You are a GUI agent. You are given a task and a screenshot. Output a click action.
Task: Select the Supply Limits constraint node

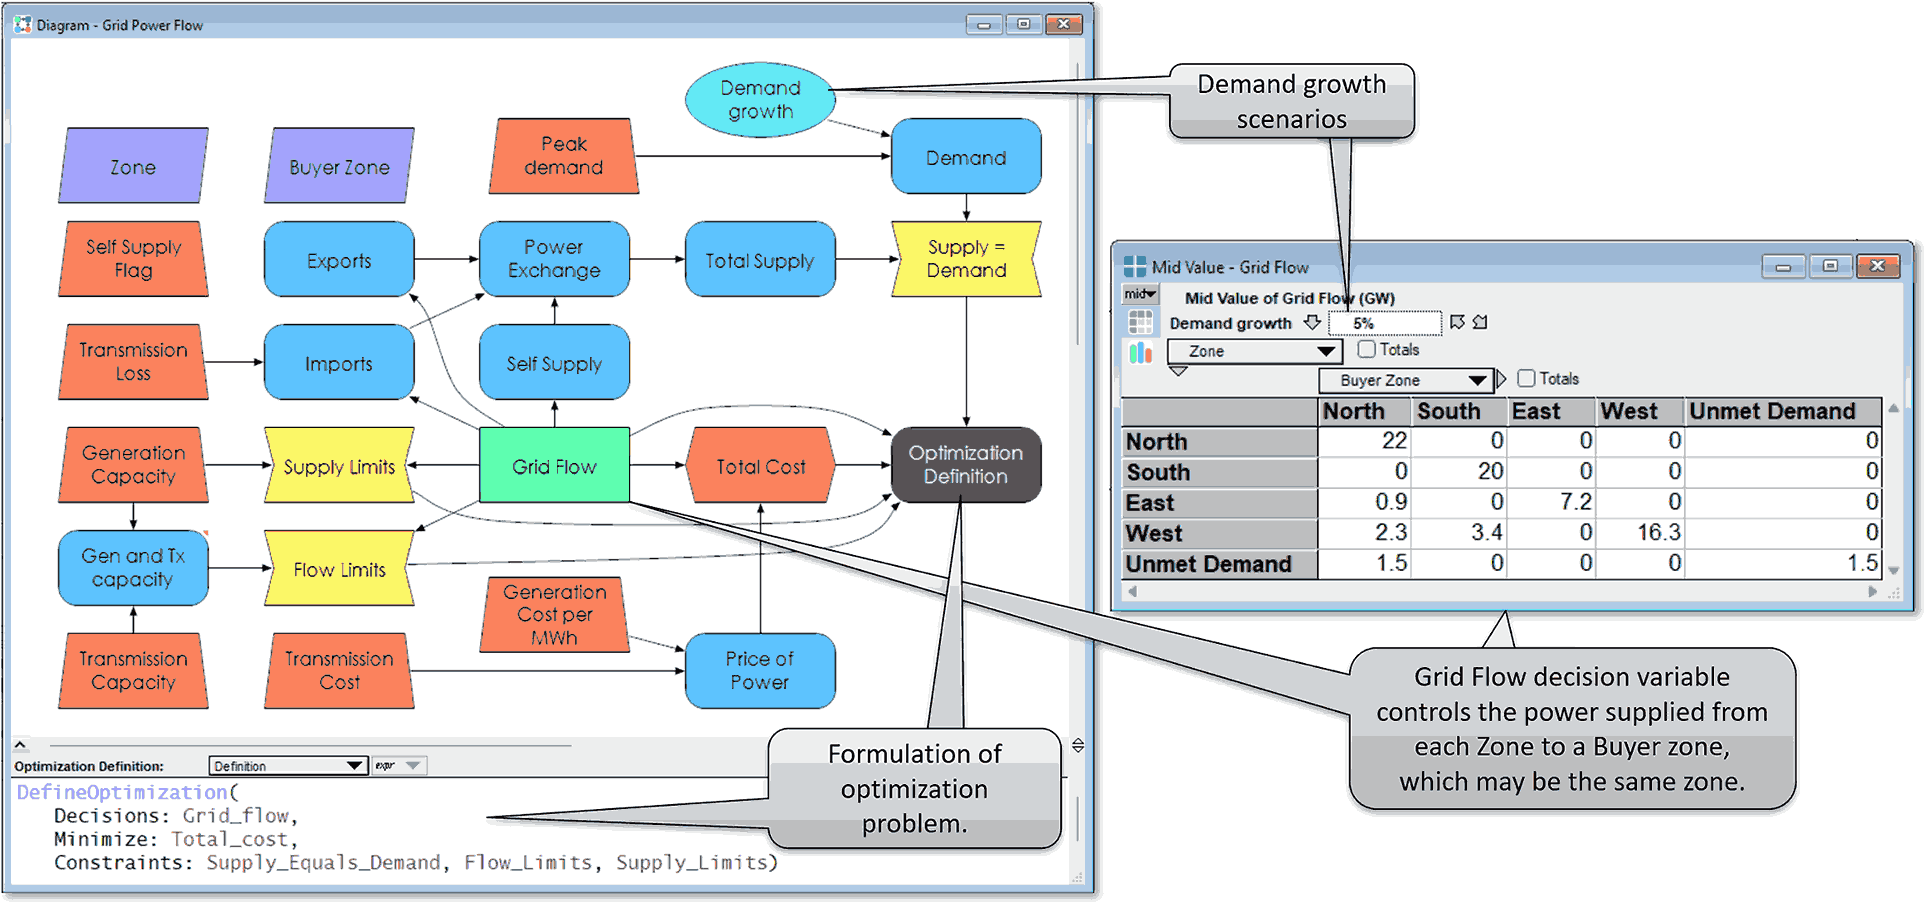click(x=339, y=465)
